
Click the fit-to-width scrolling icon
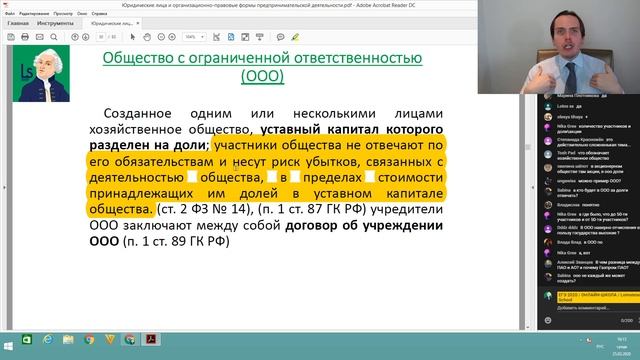point(216,37)
